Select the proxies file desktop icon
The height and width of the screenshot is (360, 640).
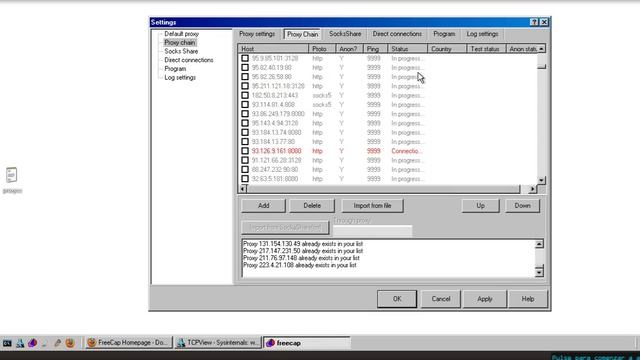(12, 180)
